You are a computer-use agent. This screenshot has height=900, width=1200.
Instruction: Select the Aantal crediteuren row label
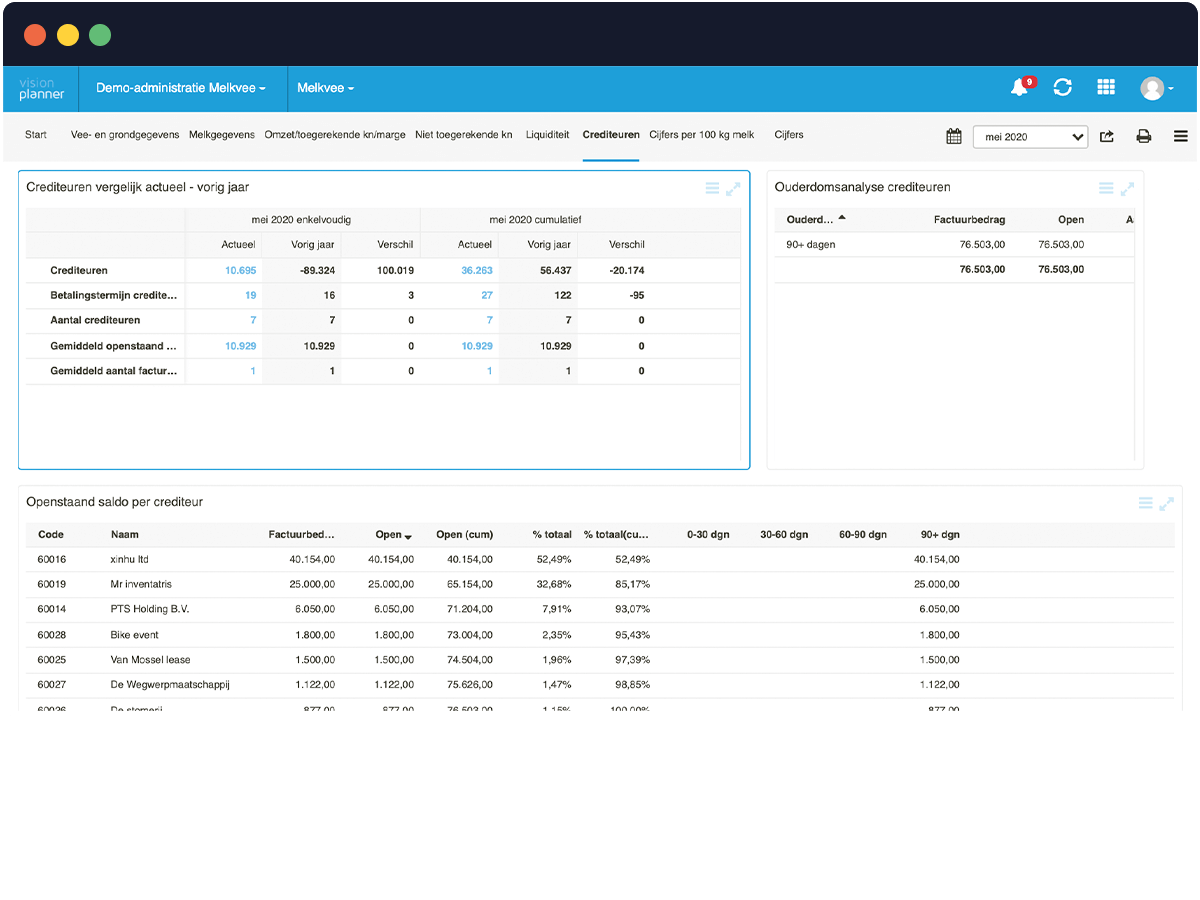pos(95,320)
